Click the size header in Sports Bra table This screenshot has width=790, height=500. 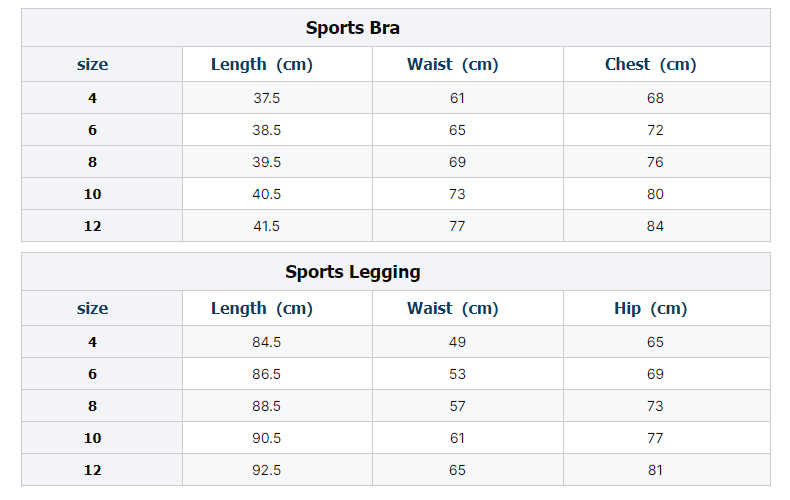[92, 65]
